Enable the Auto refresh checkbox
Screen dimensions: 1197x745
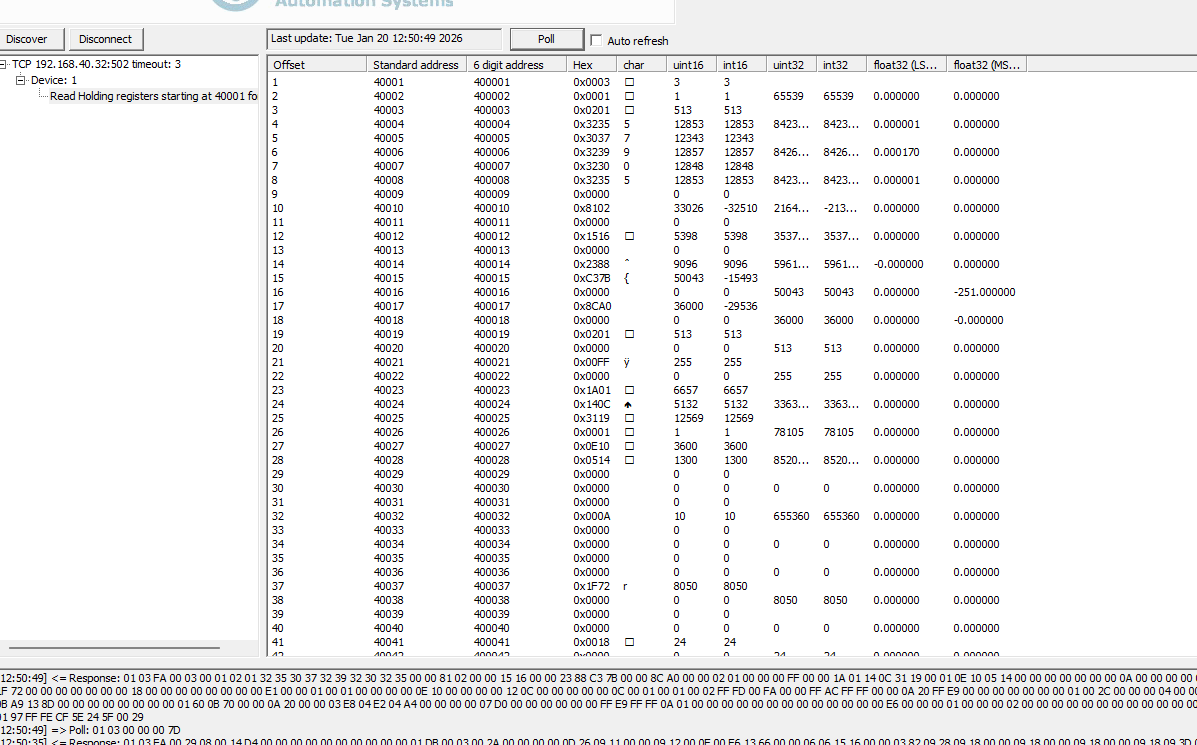click(597, 40)
